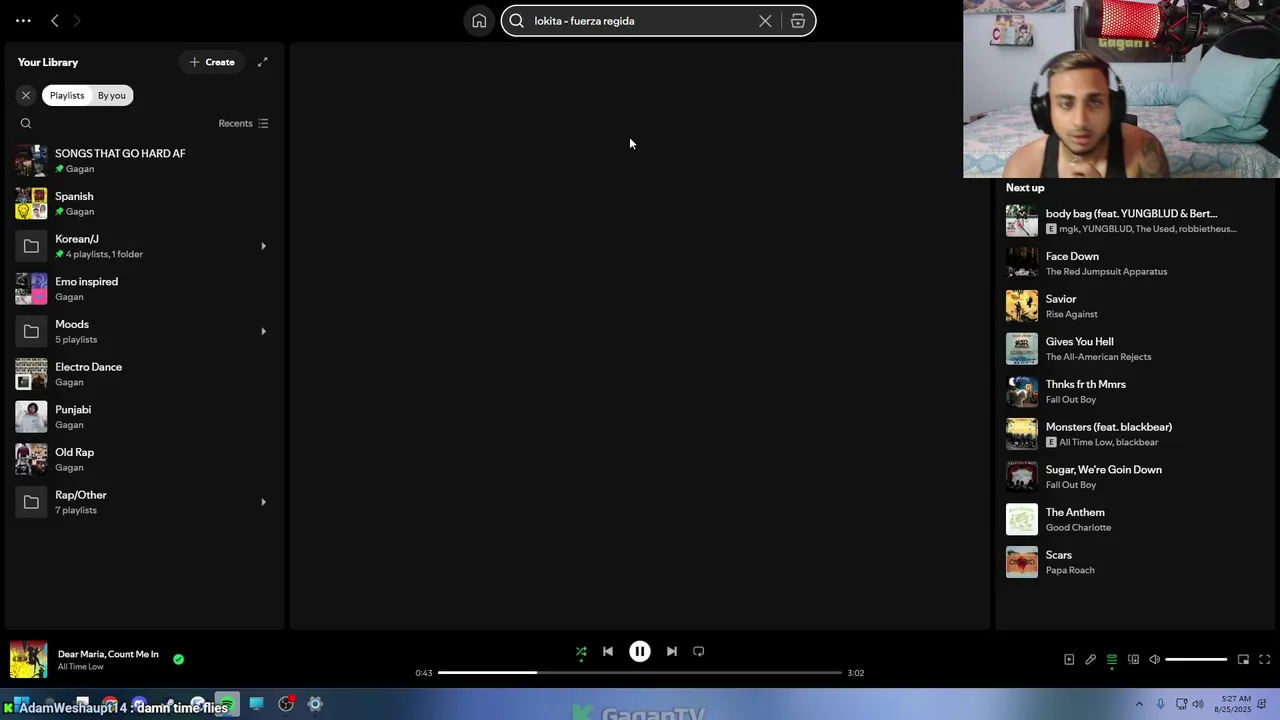1280x720 pixels.
Task: Toggle shuffle mode
Action: coord(581,652)
